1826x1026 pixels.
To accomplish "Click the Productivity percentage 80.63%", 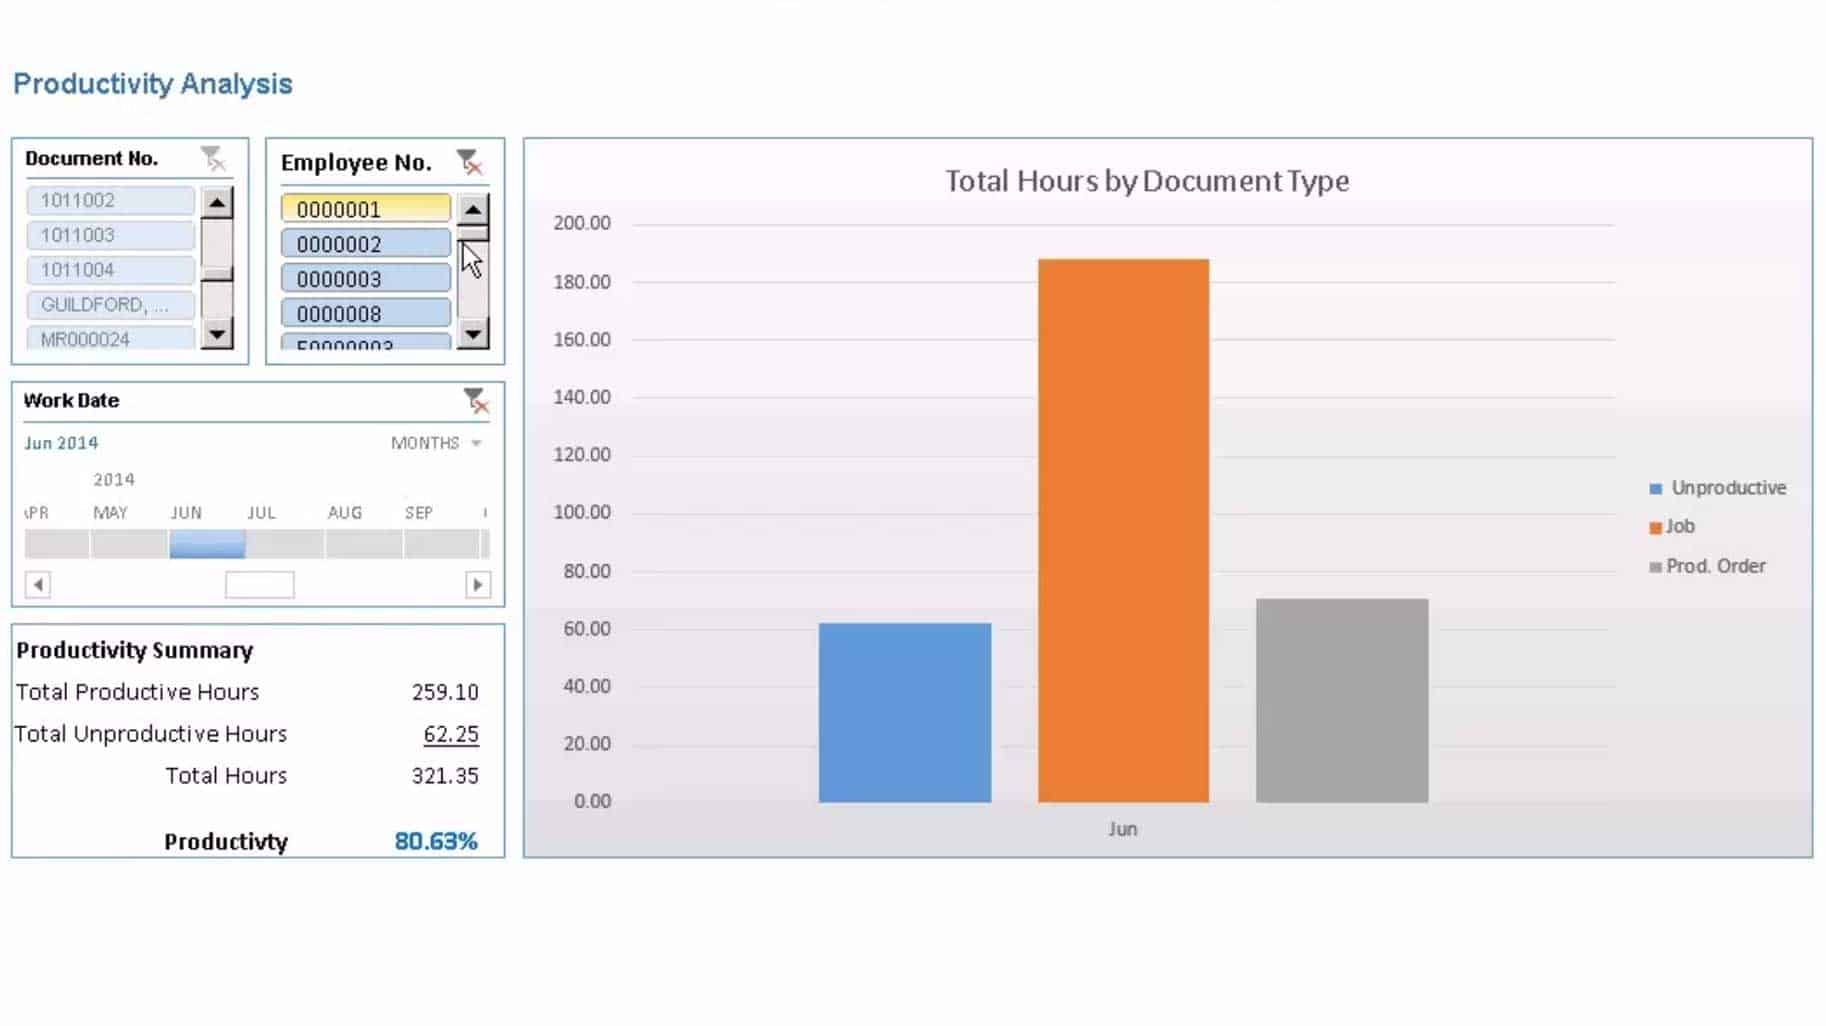I will [436, 841].
